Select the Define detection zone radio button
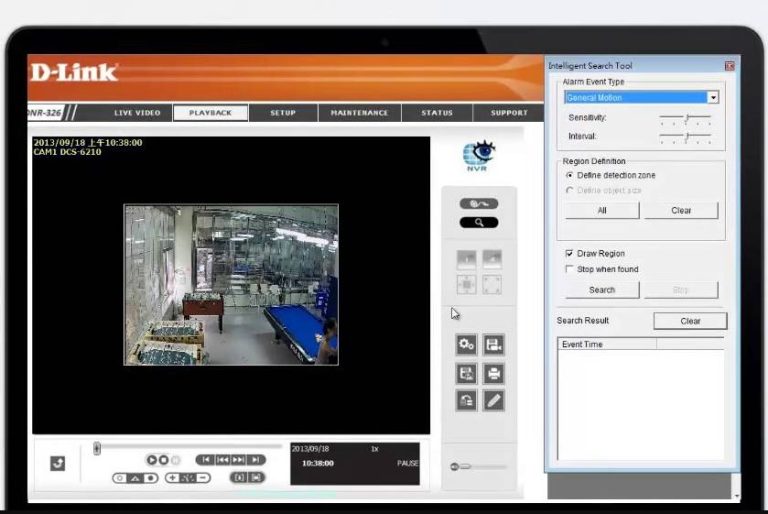The width and height of the screenshot is (768, 514). coord(570,175)
